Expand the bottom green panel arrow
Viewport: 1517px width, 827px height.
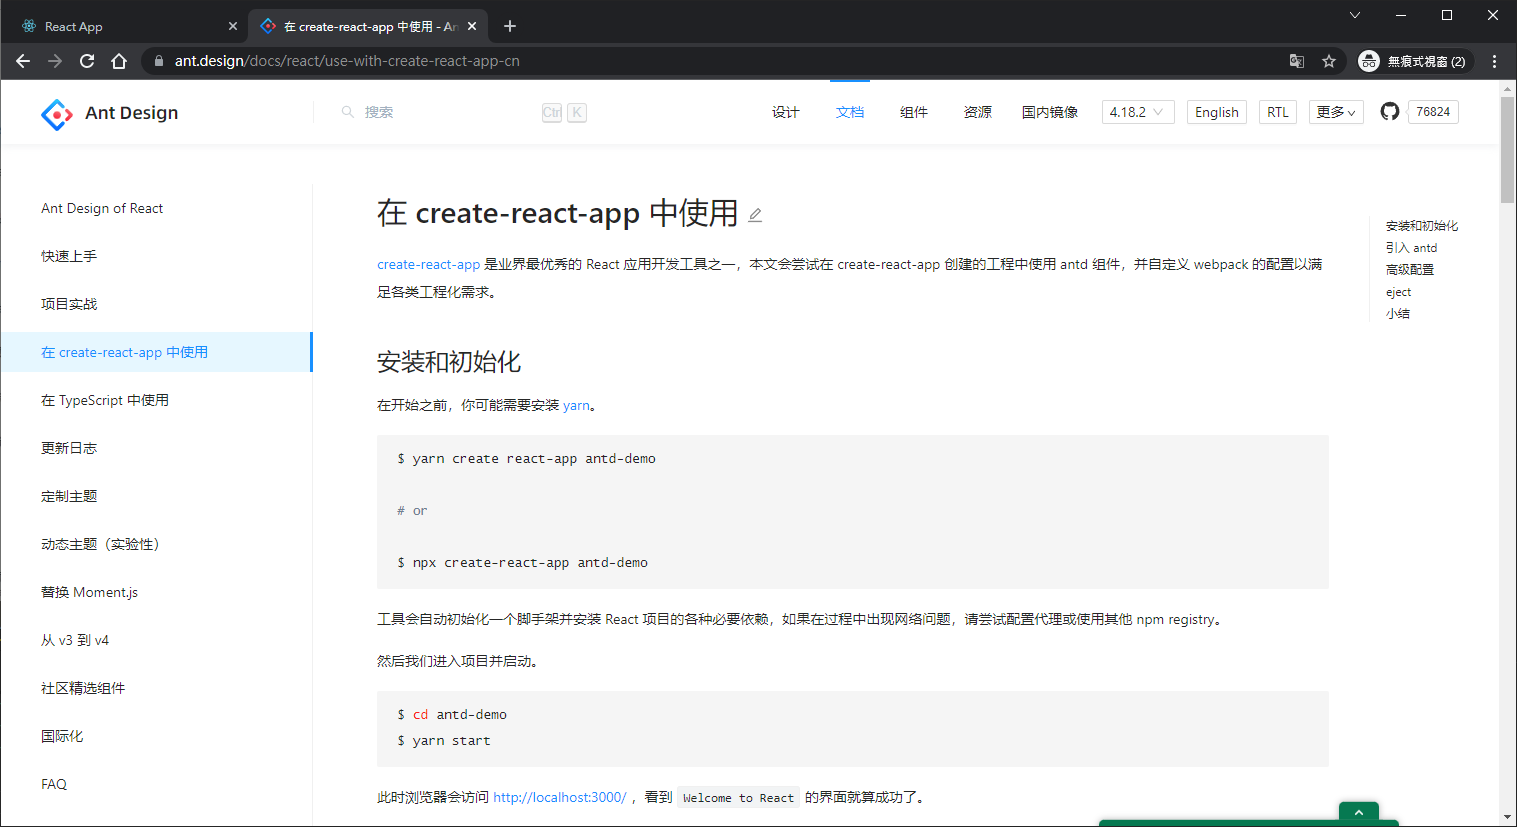point(1359,813)
